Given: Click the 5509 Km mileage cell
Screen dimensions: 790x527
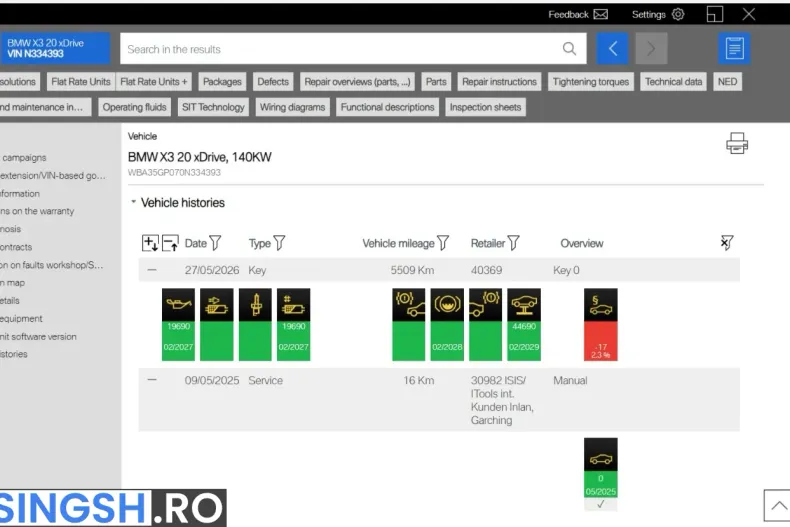Looking at the screenshot, I should pos(412,270).
